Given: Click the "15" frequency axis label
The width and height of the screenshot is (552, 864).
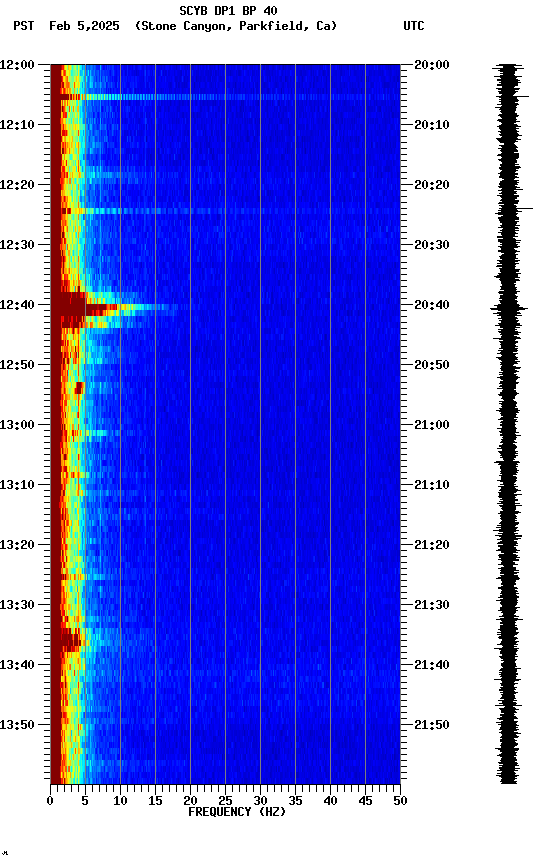Looking at the screenshot, I should (x=155, y=801).
